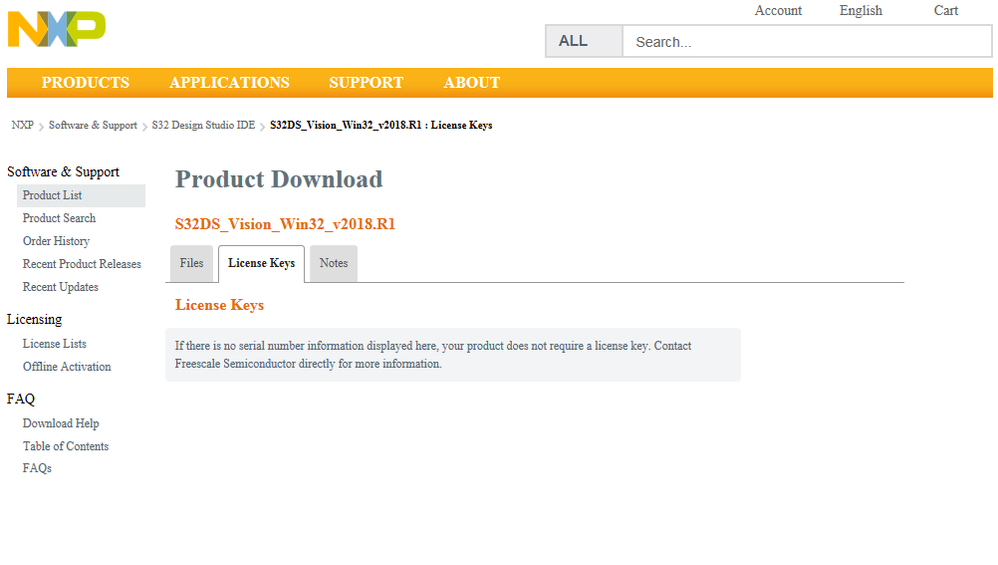This screenshot has height=565, width=998.
Task: Click the orange License Keys heading
Action: pyautogui.click(x=220, y=305)
